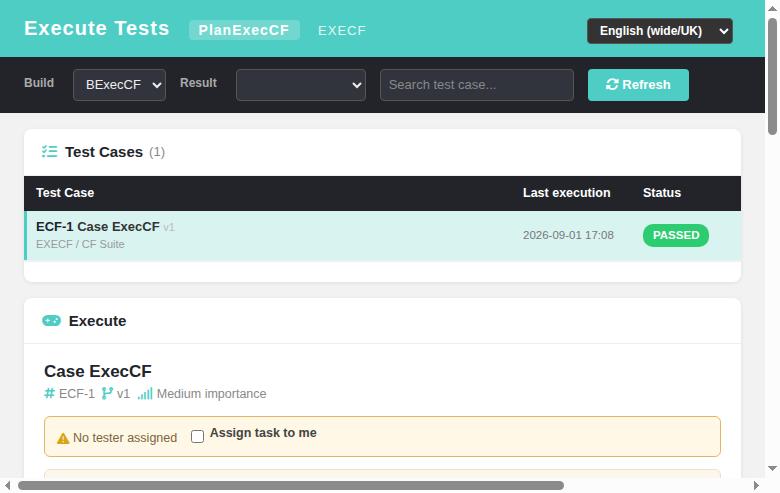This screenshot has height=493, width=780.
Task: Click the scroll up arrow
Action: (772, 8)
